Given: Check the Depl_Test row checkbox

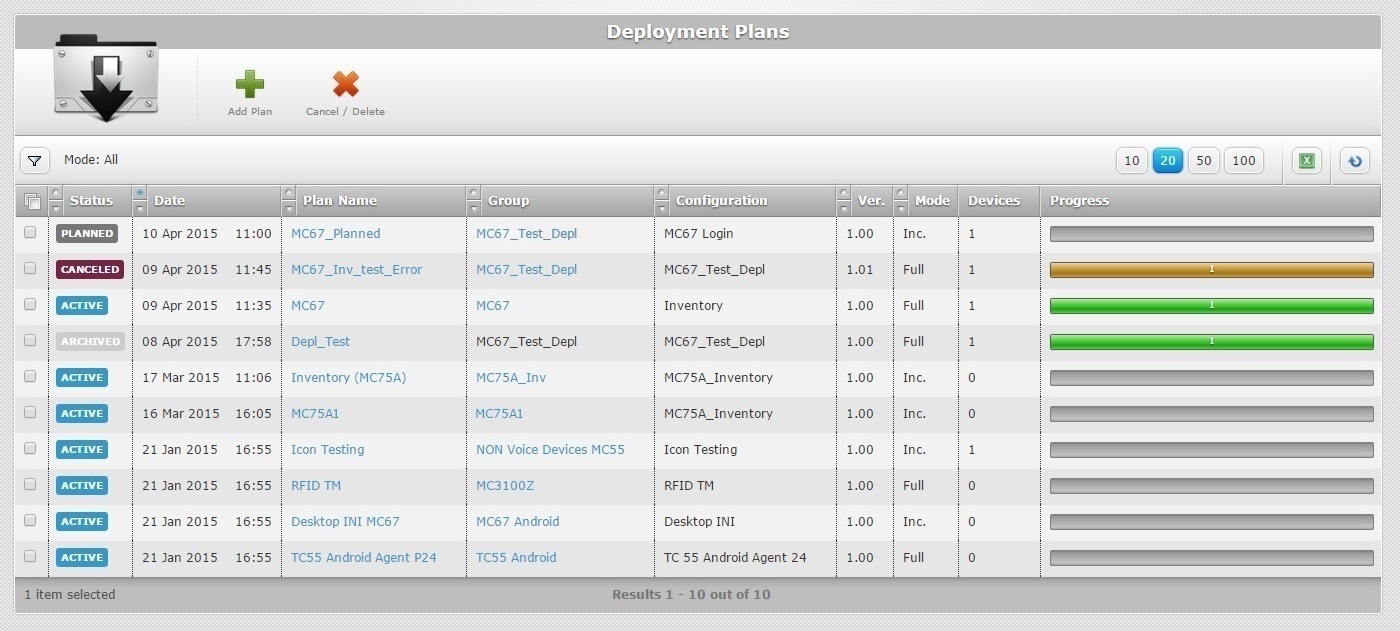Looking at the screenshot, I should point(30,340).
